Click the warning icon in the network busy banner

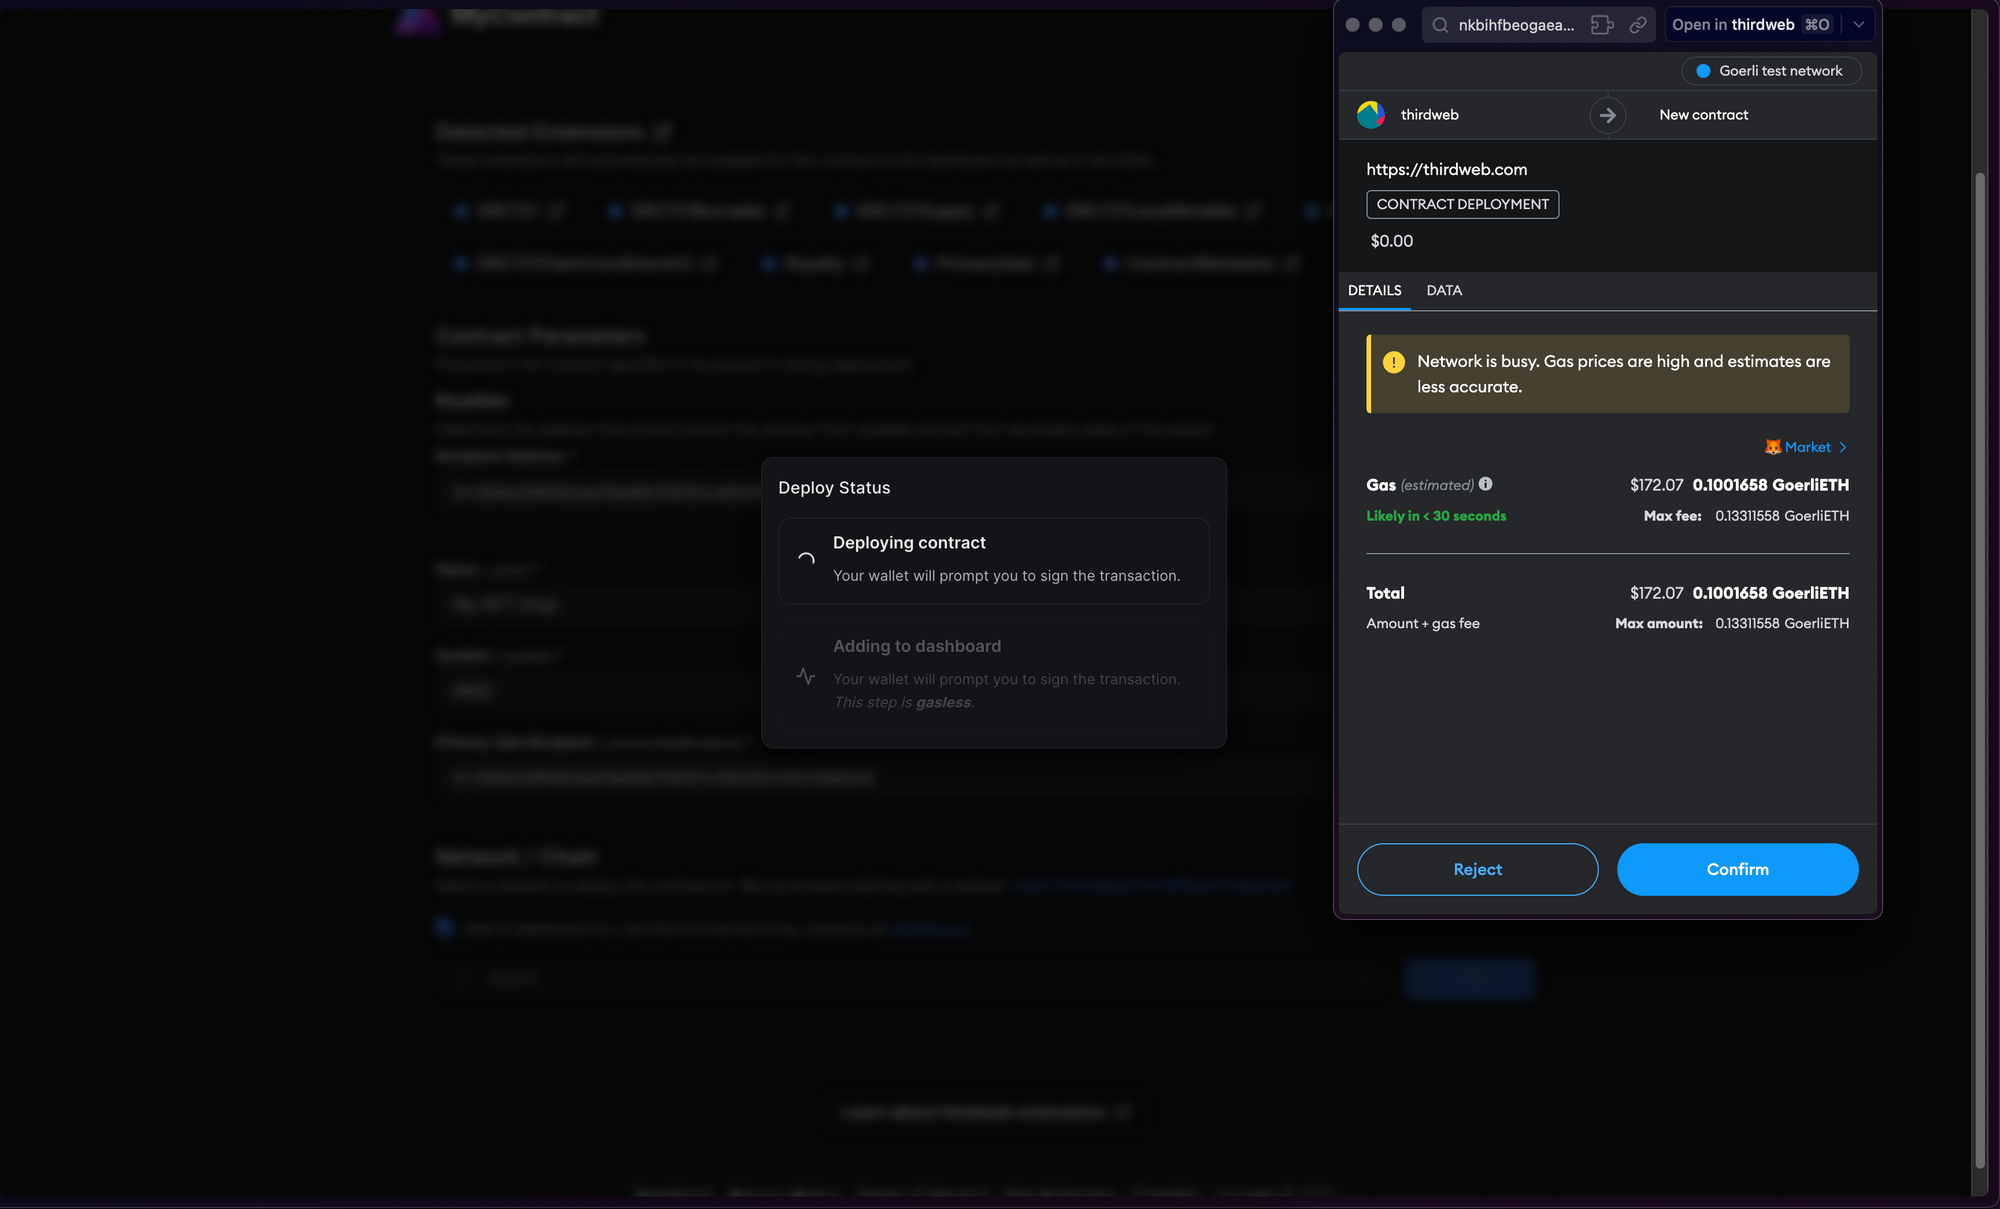point(1394,362)
